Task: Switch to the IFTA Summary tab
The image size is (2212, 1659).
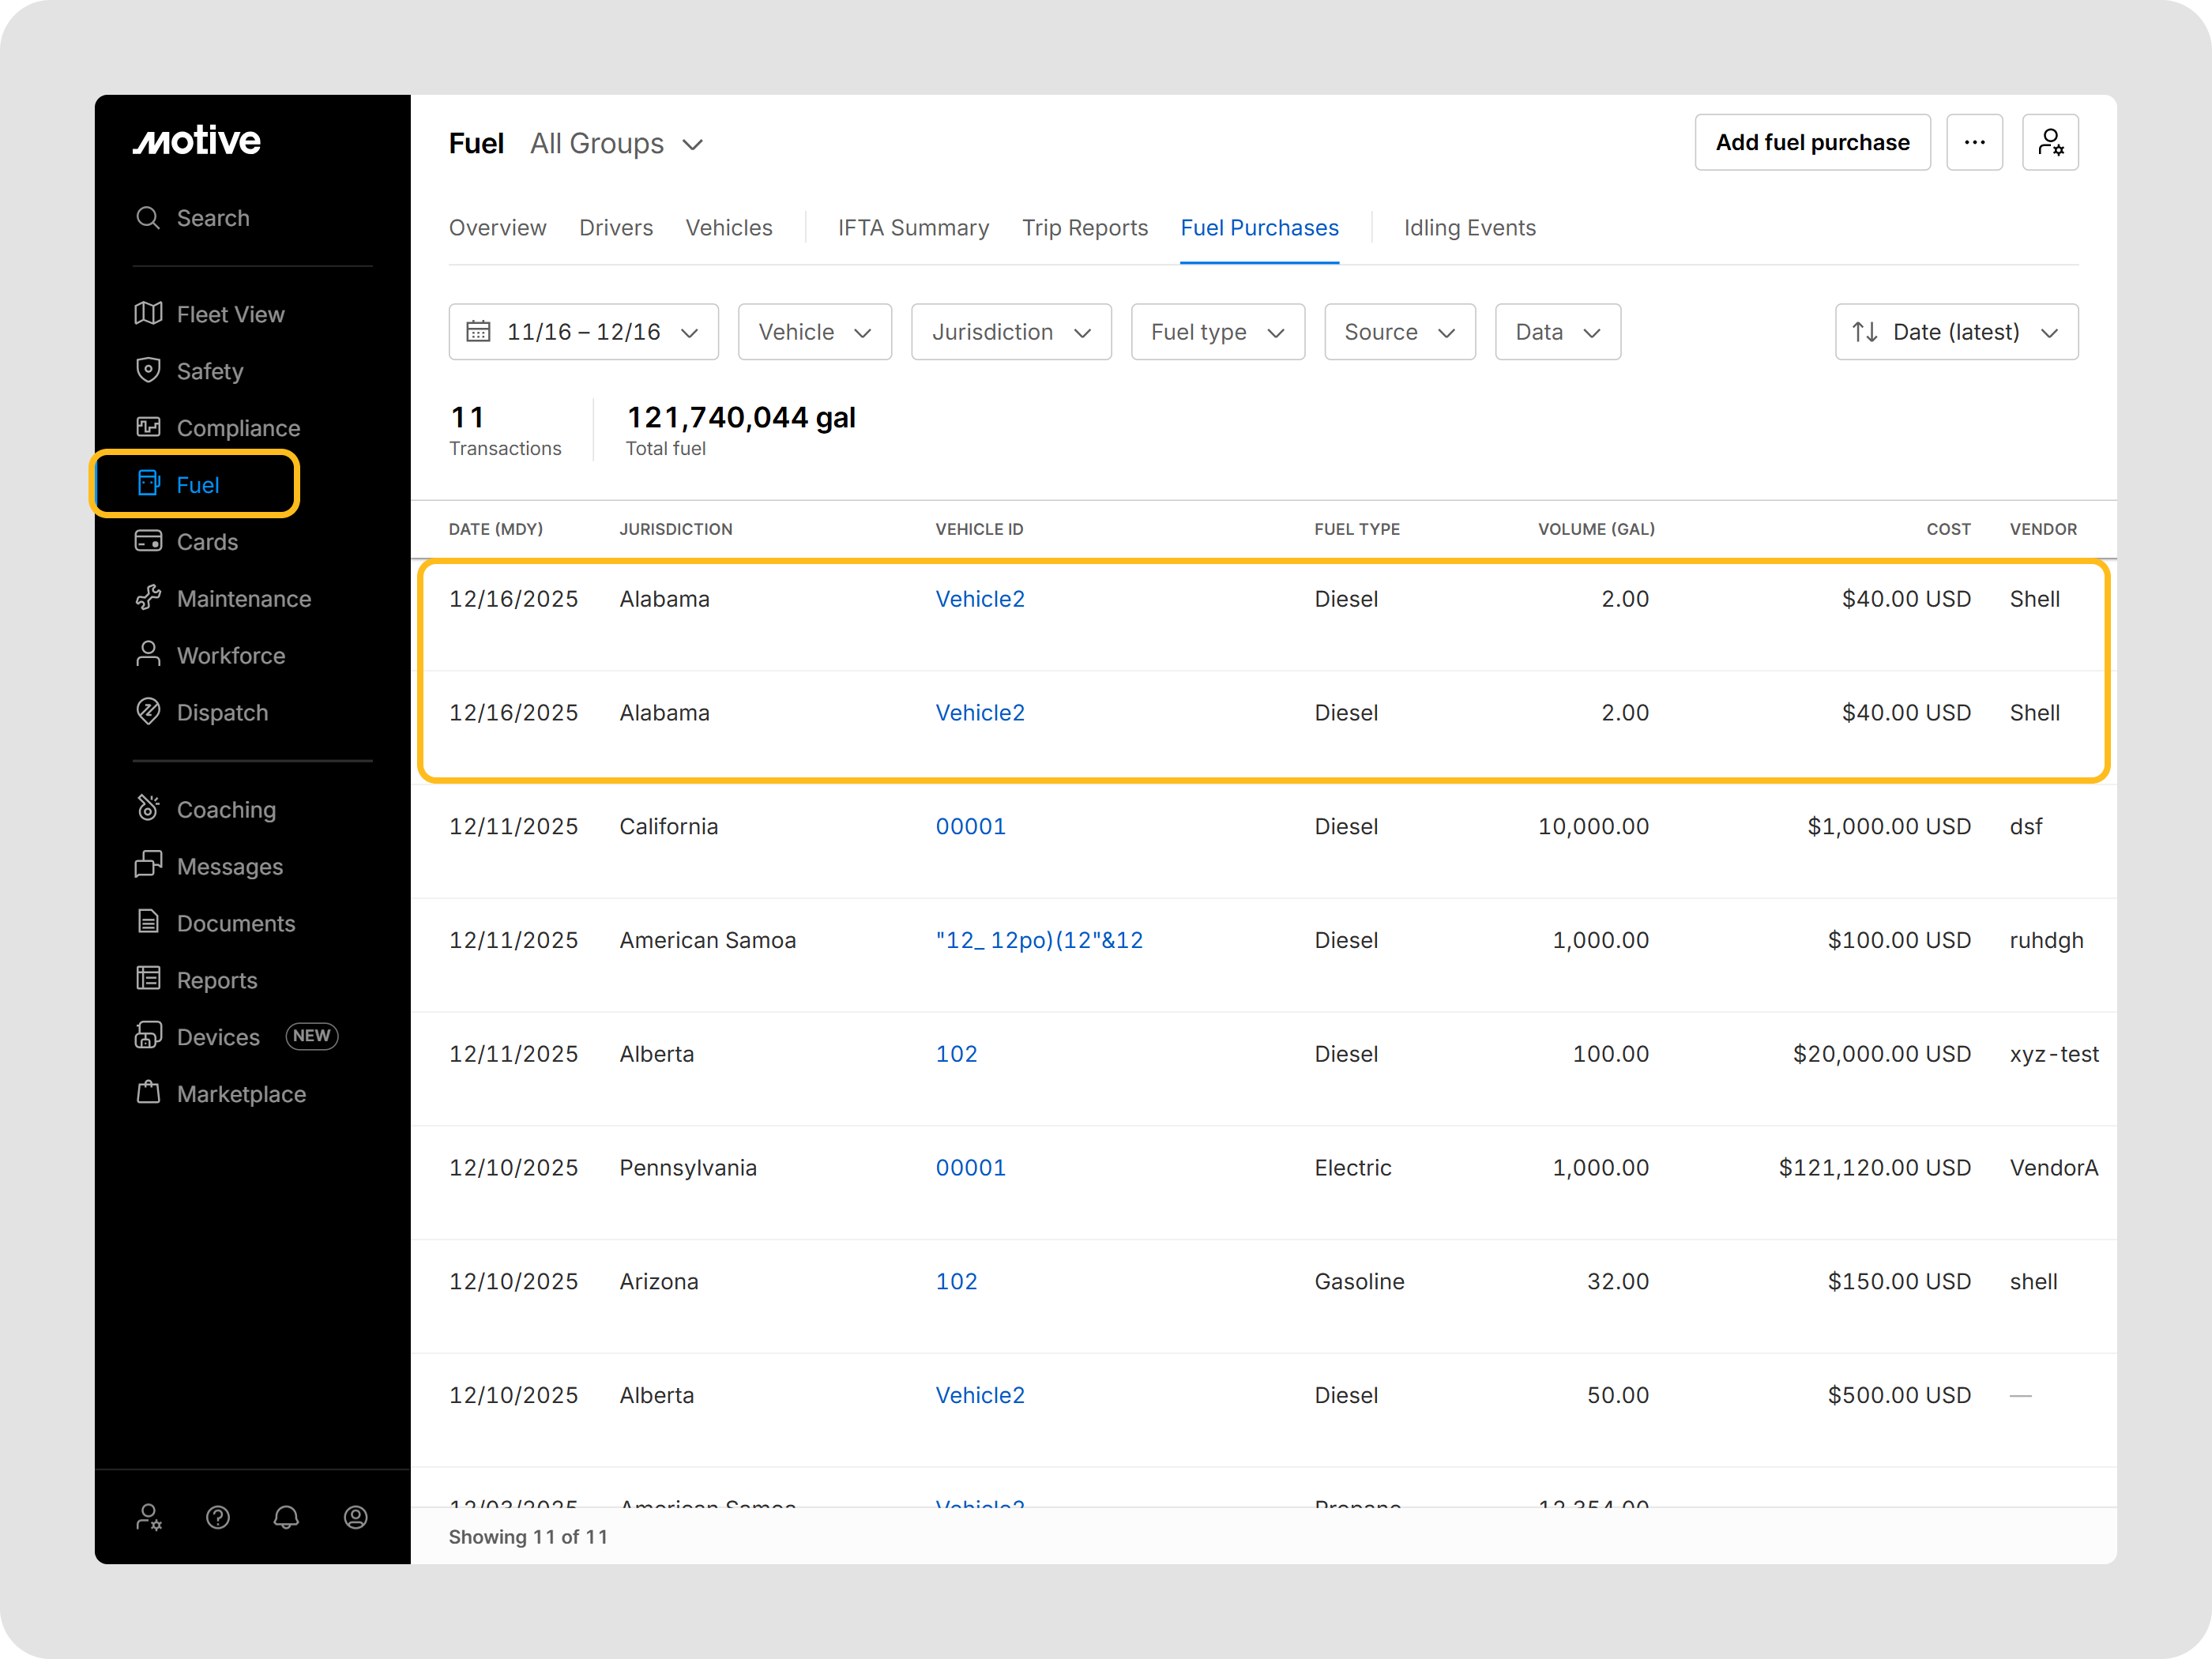Action: click(912, 228)
